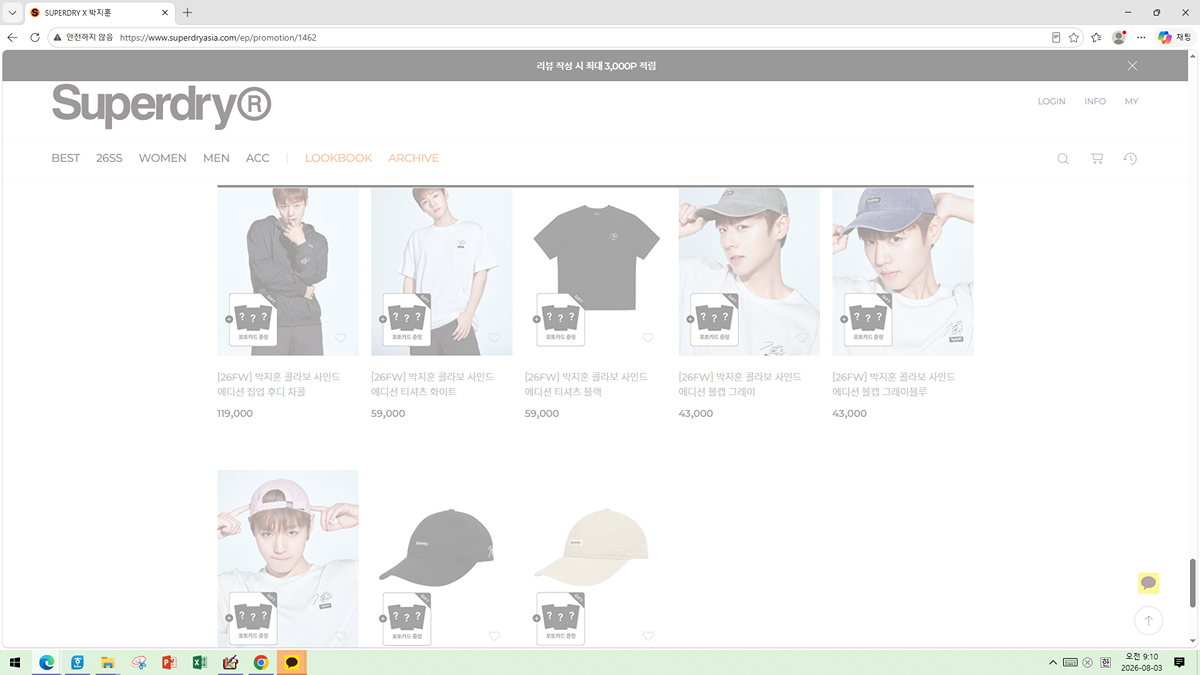Photocard gift badge on beige cap
This screenshot has height=675, width=1200.
(560, 618)
